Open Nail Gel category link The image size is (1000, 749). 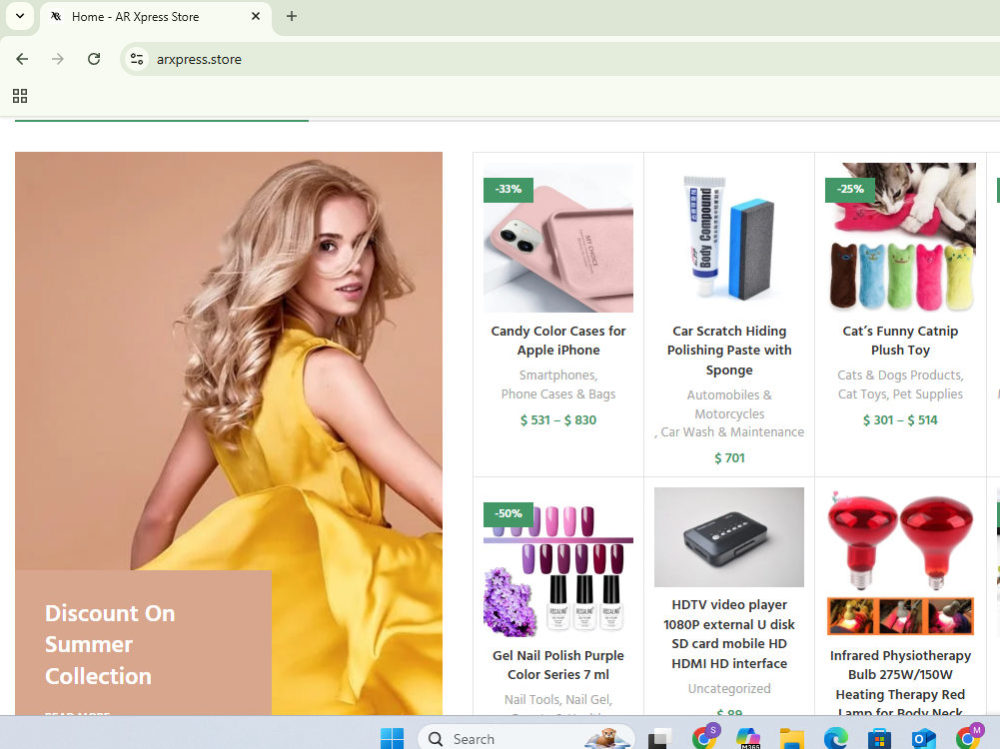coord(589,700)
